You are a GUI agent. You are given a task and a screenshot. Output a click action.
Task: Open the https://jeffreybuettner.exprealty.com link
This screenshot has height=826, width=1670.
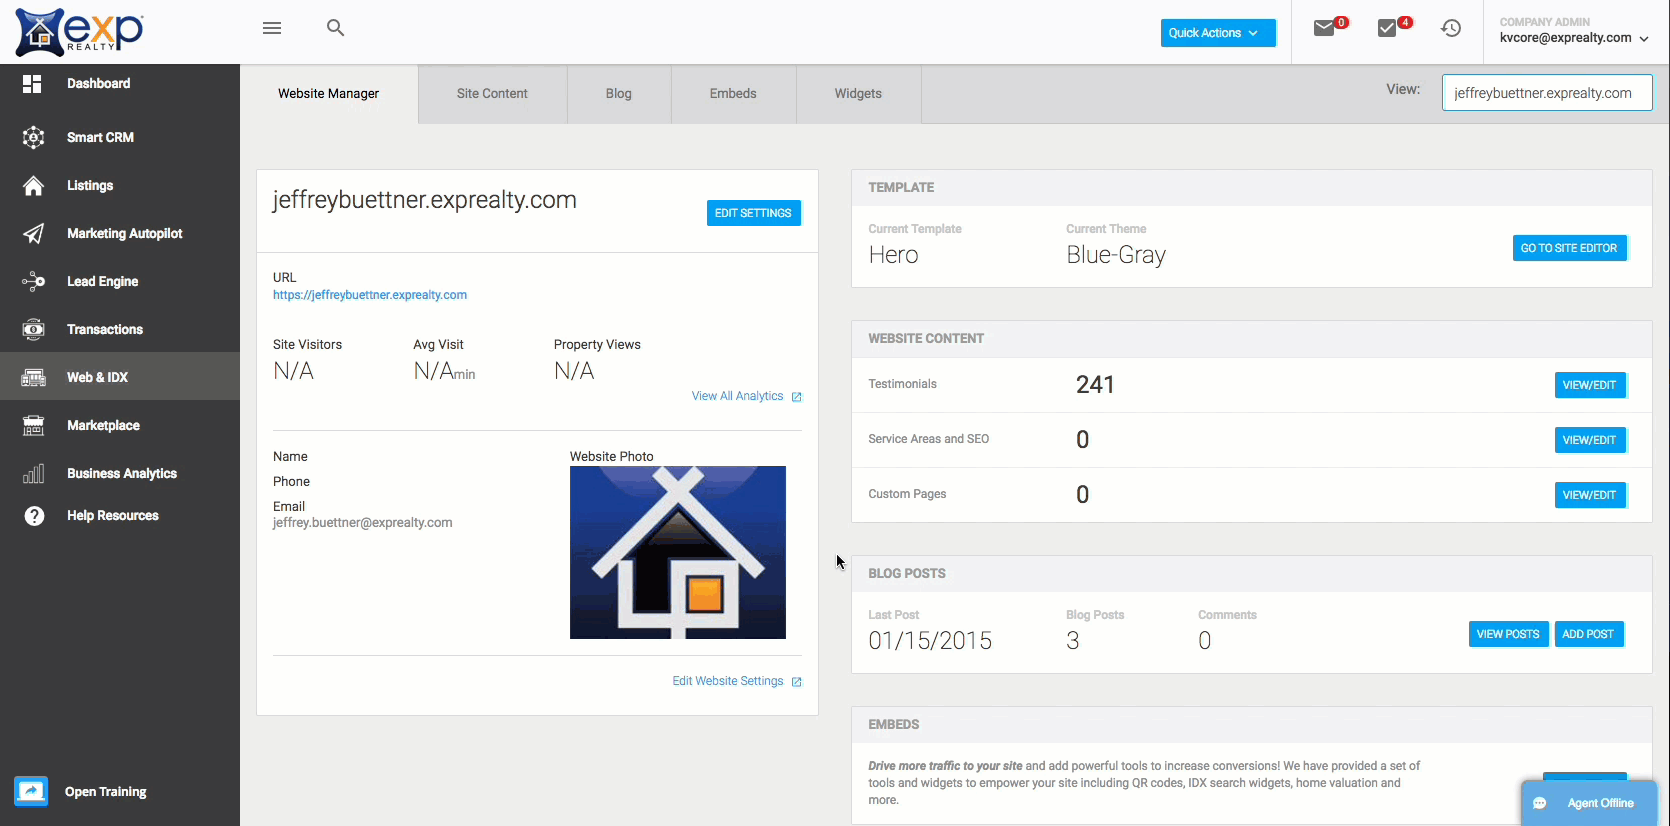coord(370,295)
